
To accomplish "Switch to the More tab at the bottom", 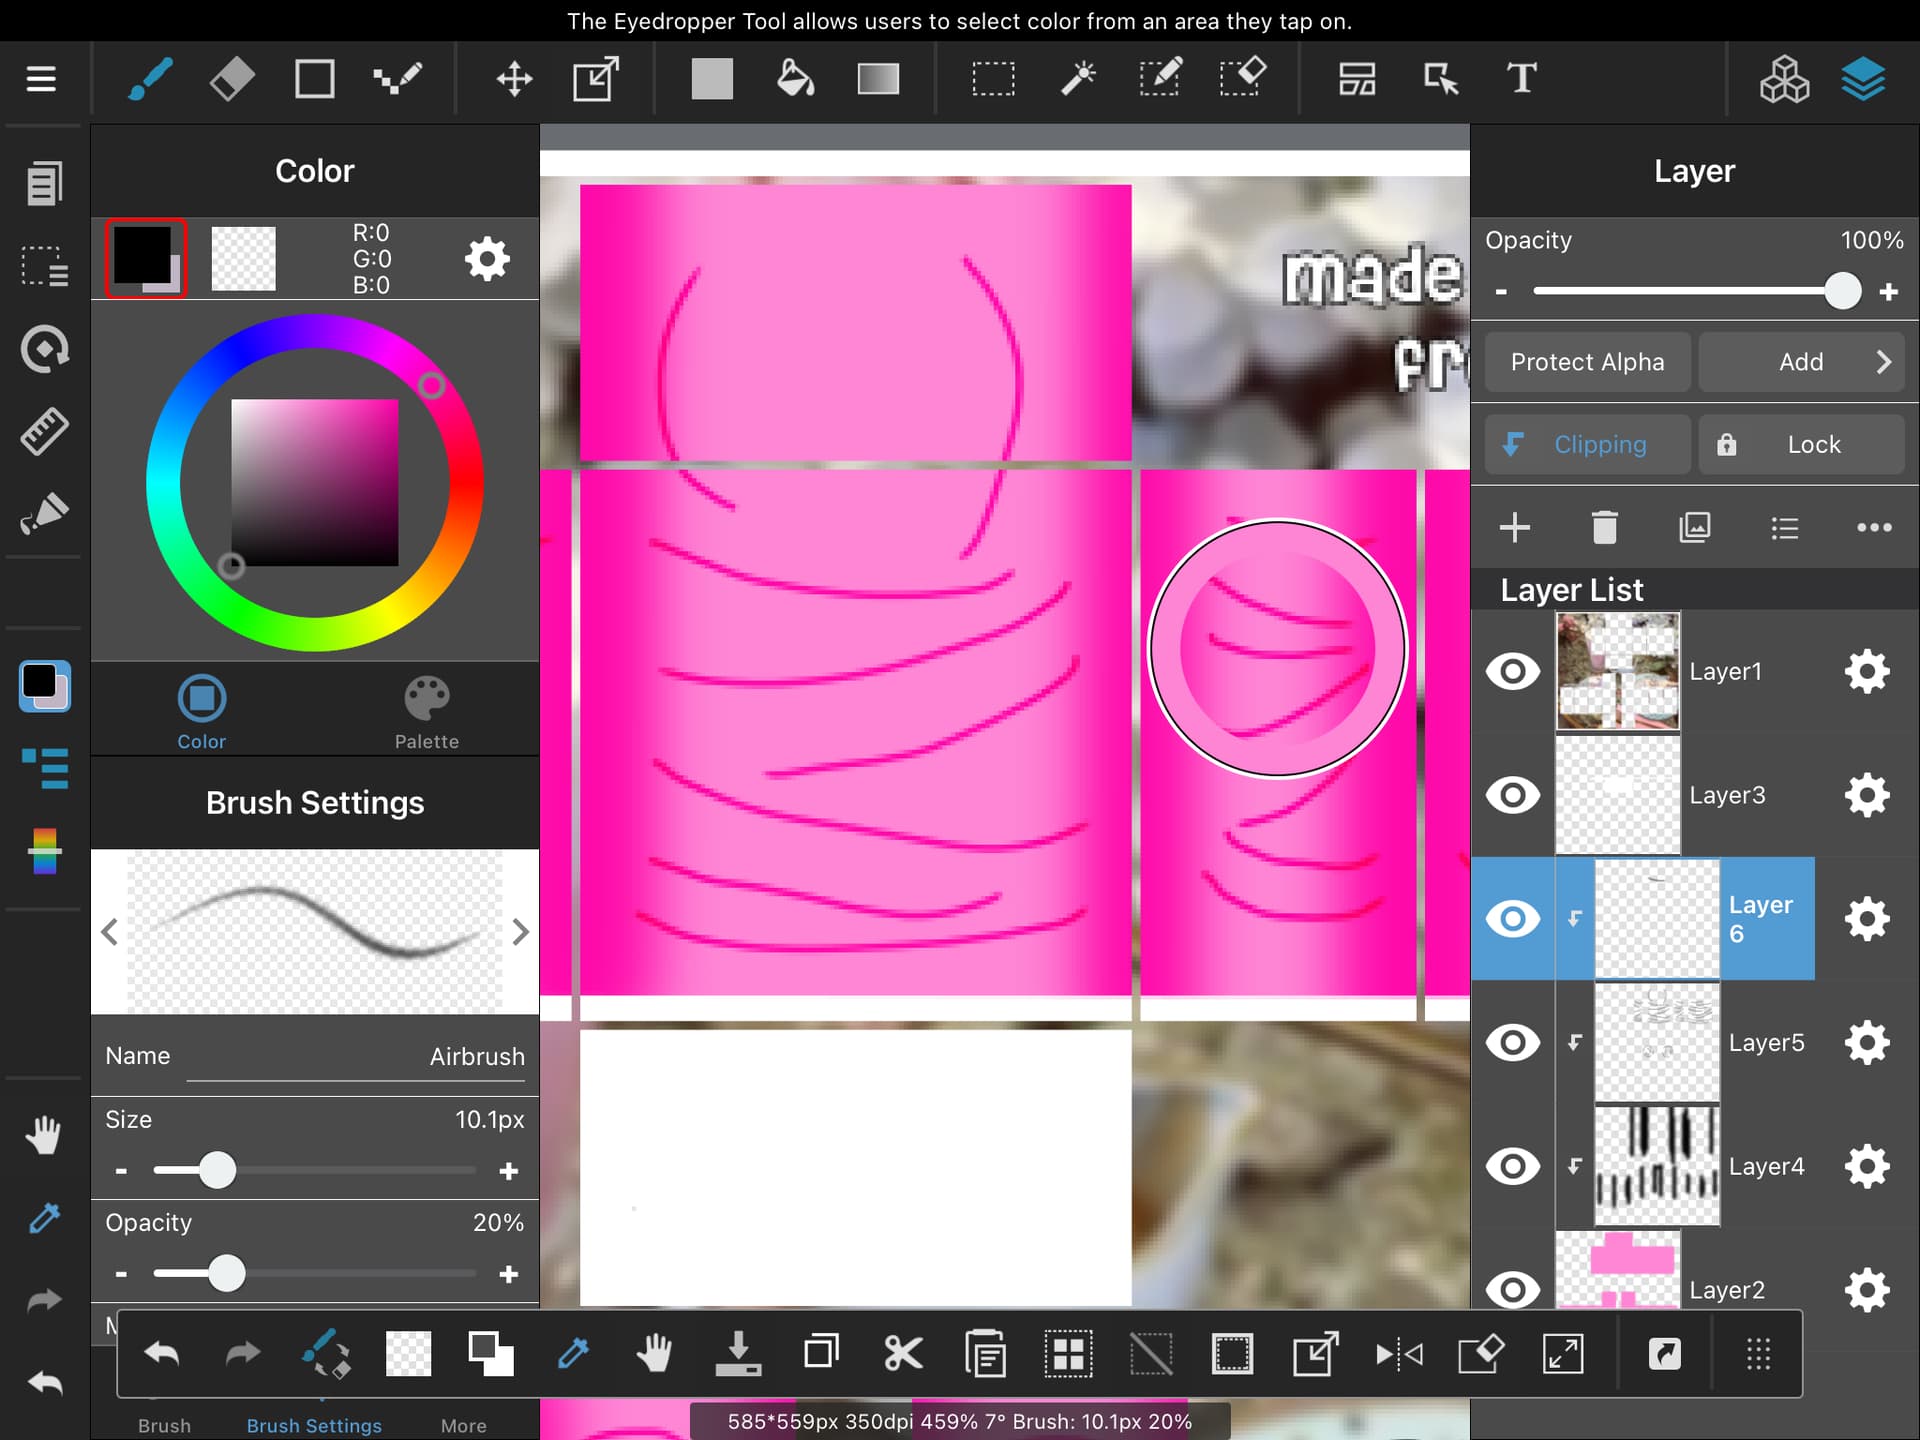I will pos(463,1425).
